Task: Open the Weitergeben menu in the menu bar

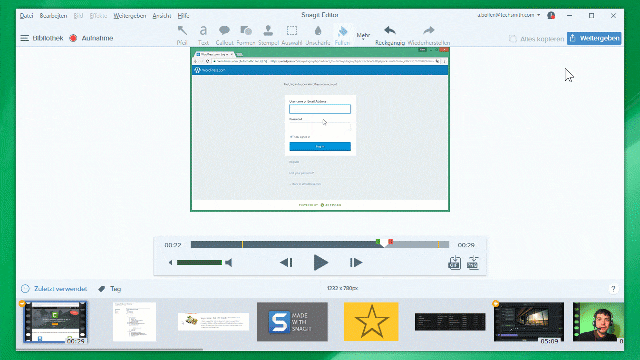Action: point(129,16)
